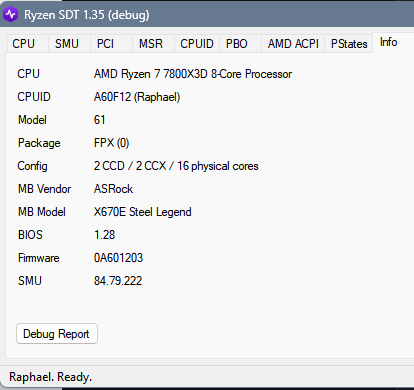Screen dimensions: 414x390
Task: Click the Config 2 CCD / 2 CCX value
Action: [x=176, y=166]
